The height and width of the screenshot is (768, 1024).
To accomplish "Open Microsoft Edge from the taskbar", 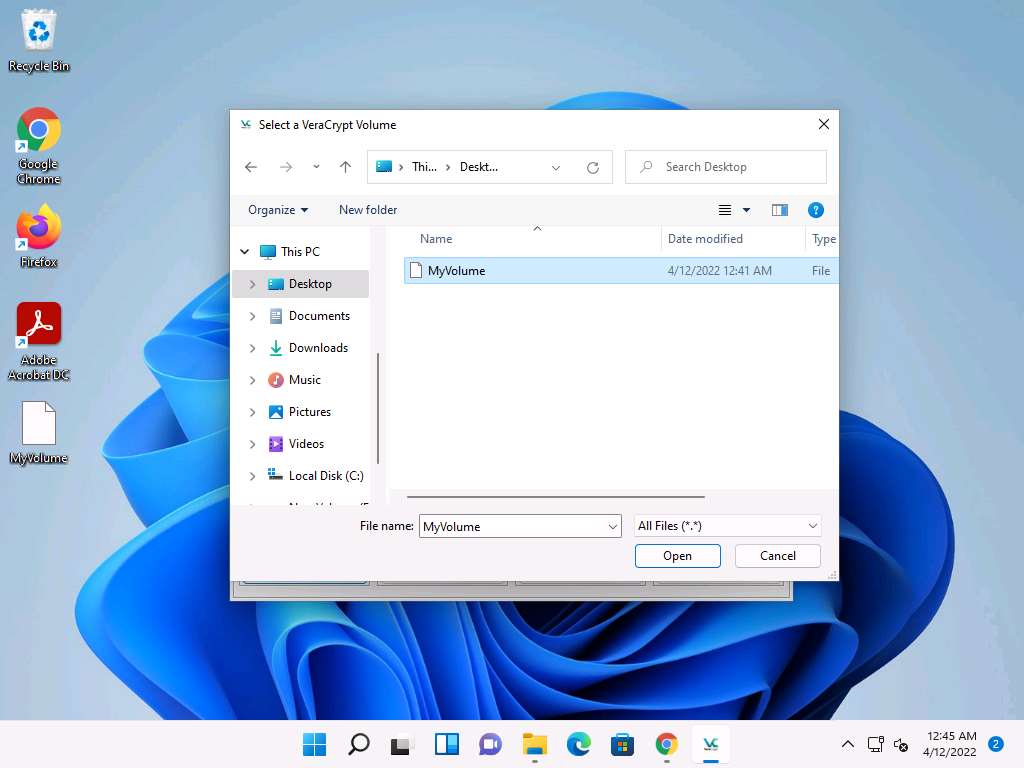I will [579, 744].
